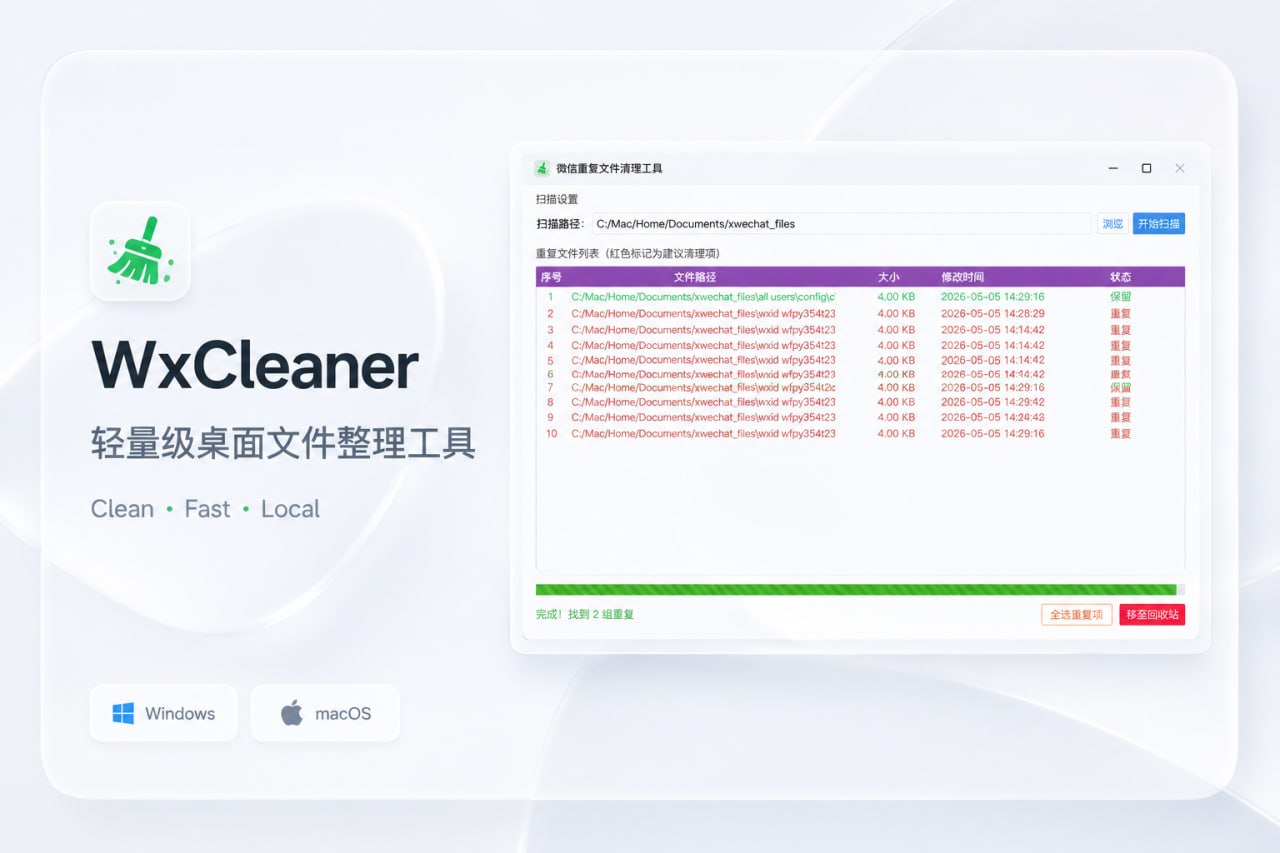Screen dimensions: 1280x853
Task: Click the 重复 status in row 5
Action: (x=1120, y=360)
